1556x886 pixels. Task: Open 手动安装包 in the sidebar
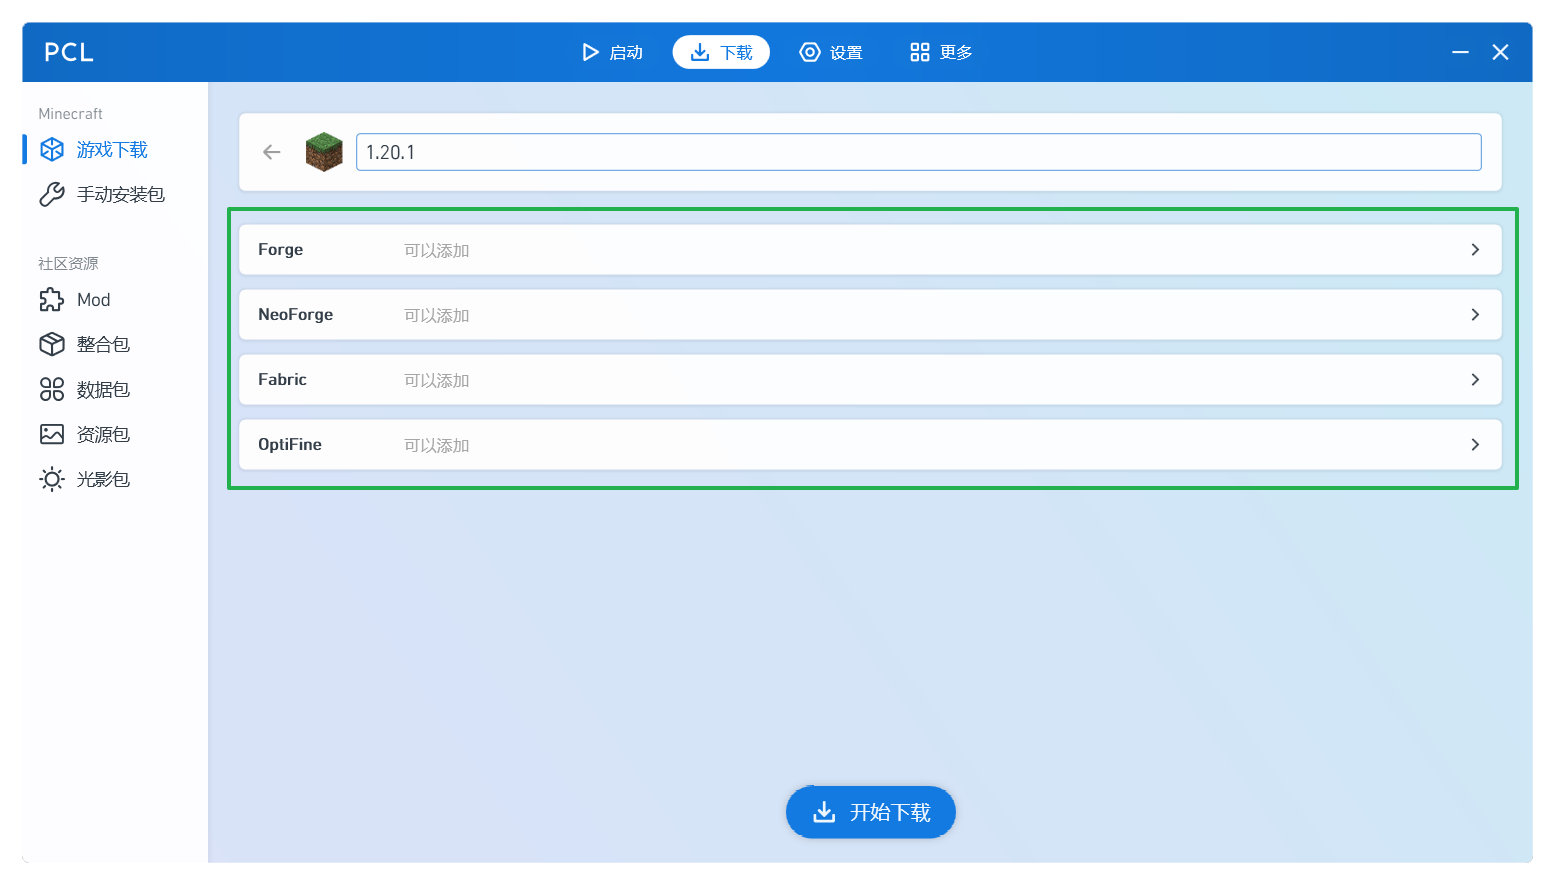[x=121, y=194]
